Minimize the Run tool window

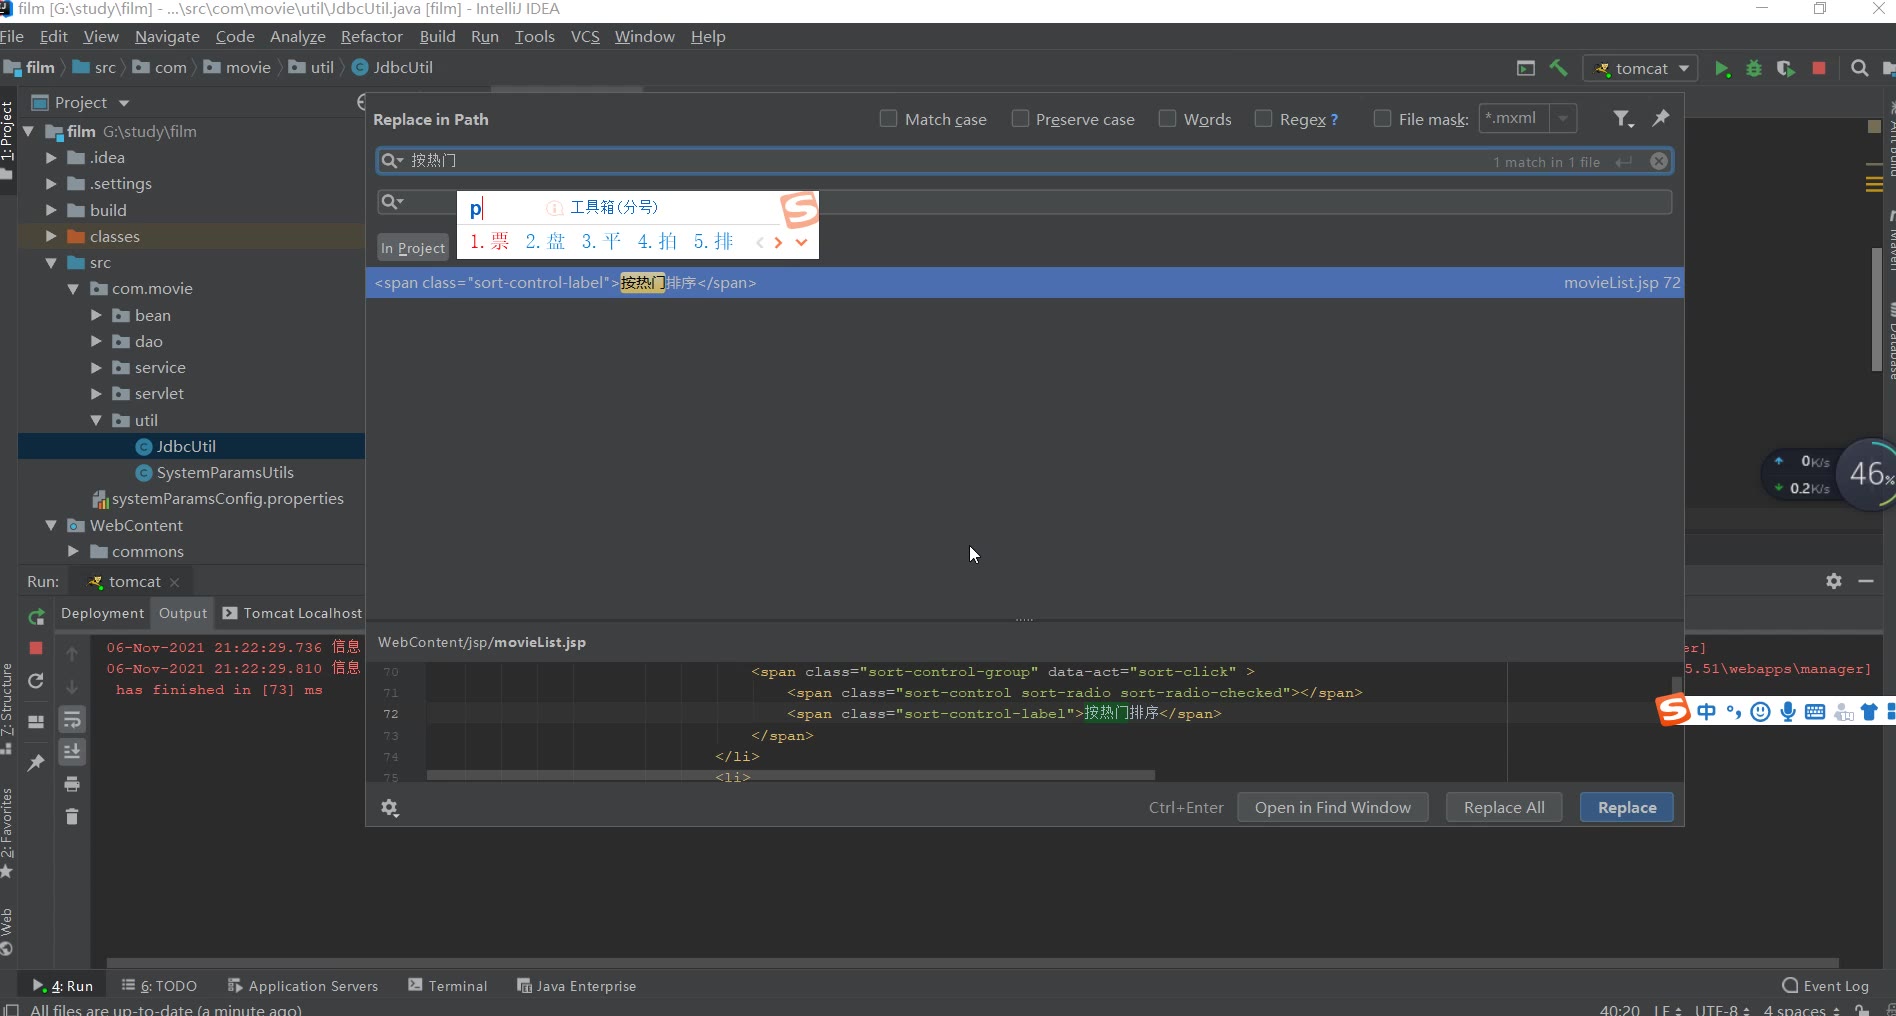[x=1866, y=581]
